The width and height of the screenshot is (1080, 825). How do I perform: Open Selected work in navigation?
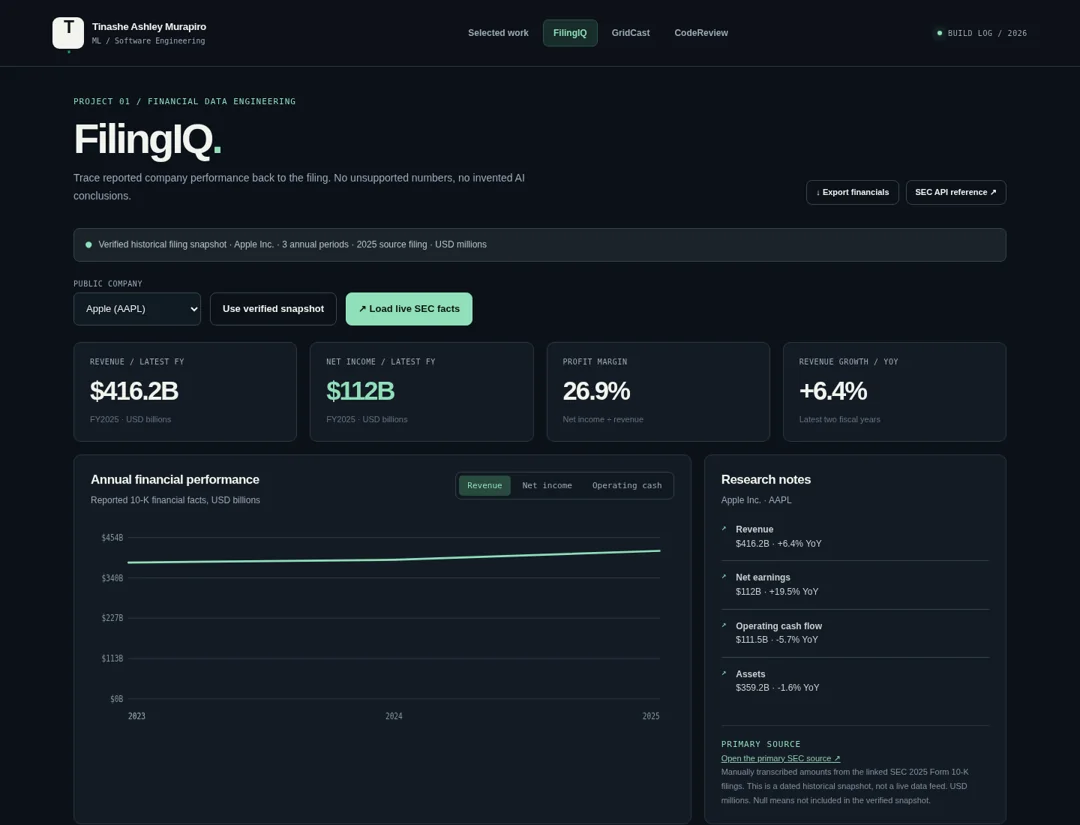[x=498, y=33]
